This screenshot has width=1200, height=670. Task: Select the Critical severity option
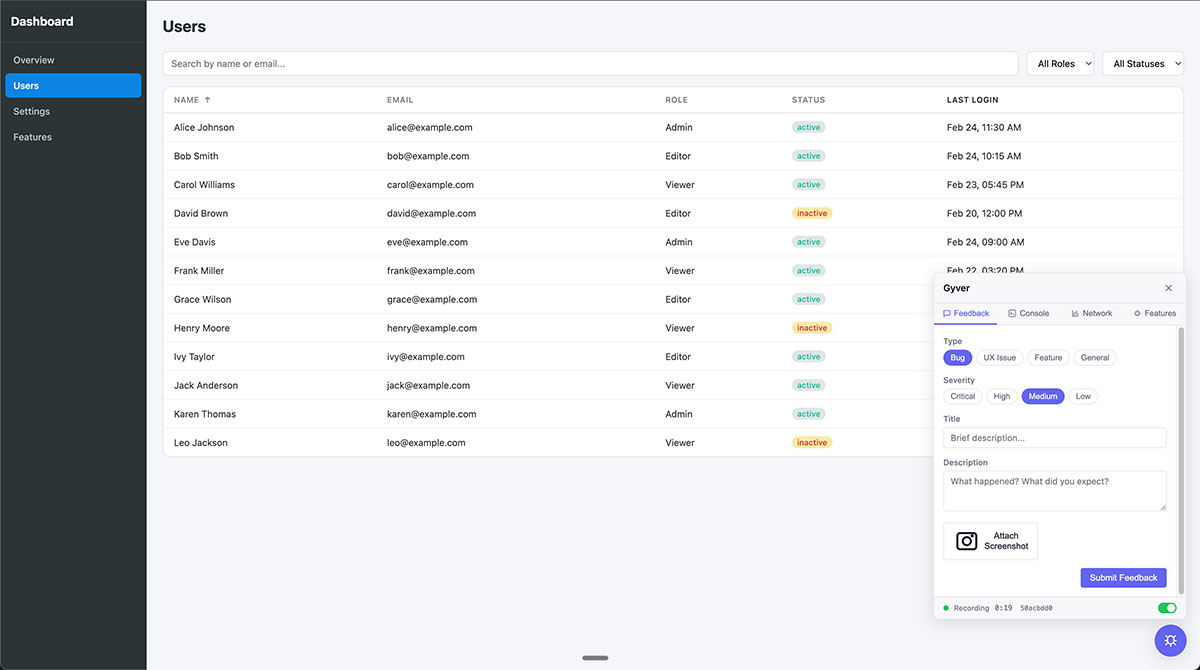pyautogui.click(x=962, y=396)
